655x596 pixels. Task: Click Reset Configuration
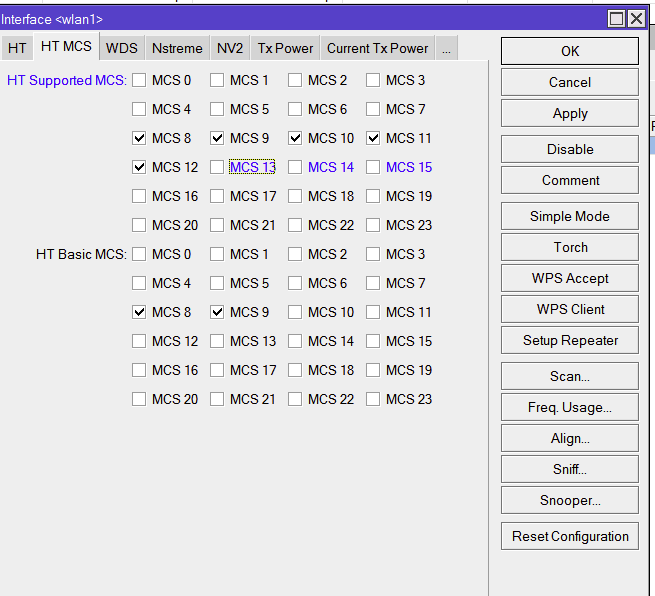tap(569, 536)
